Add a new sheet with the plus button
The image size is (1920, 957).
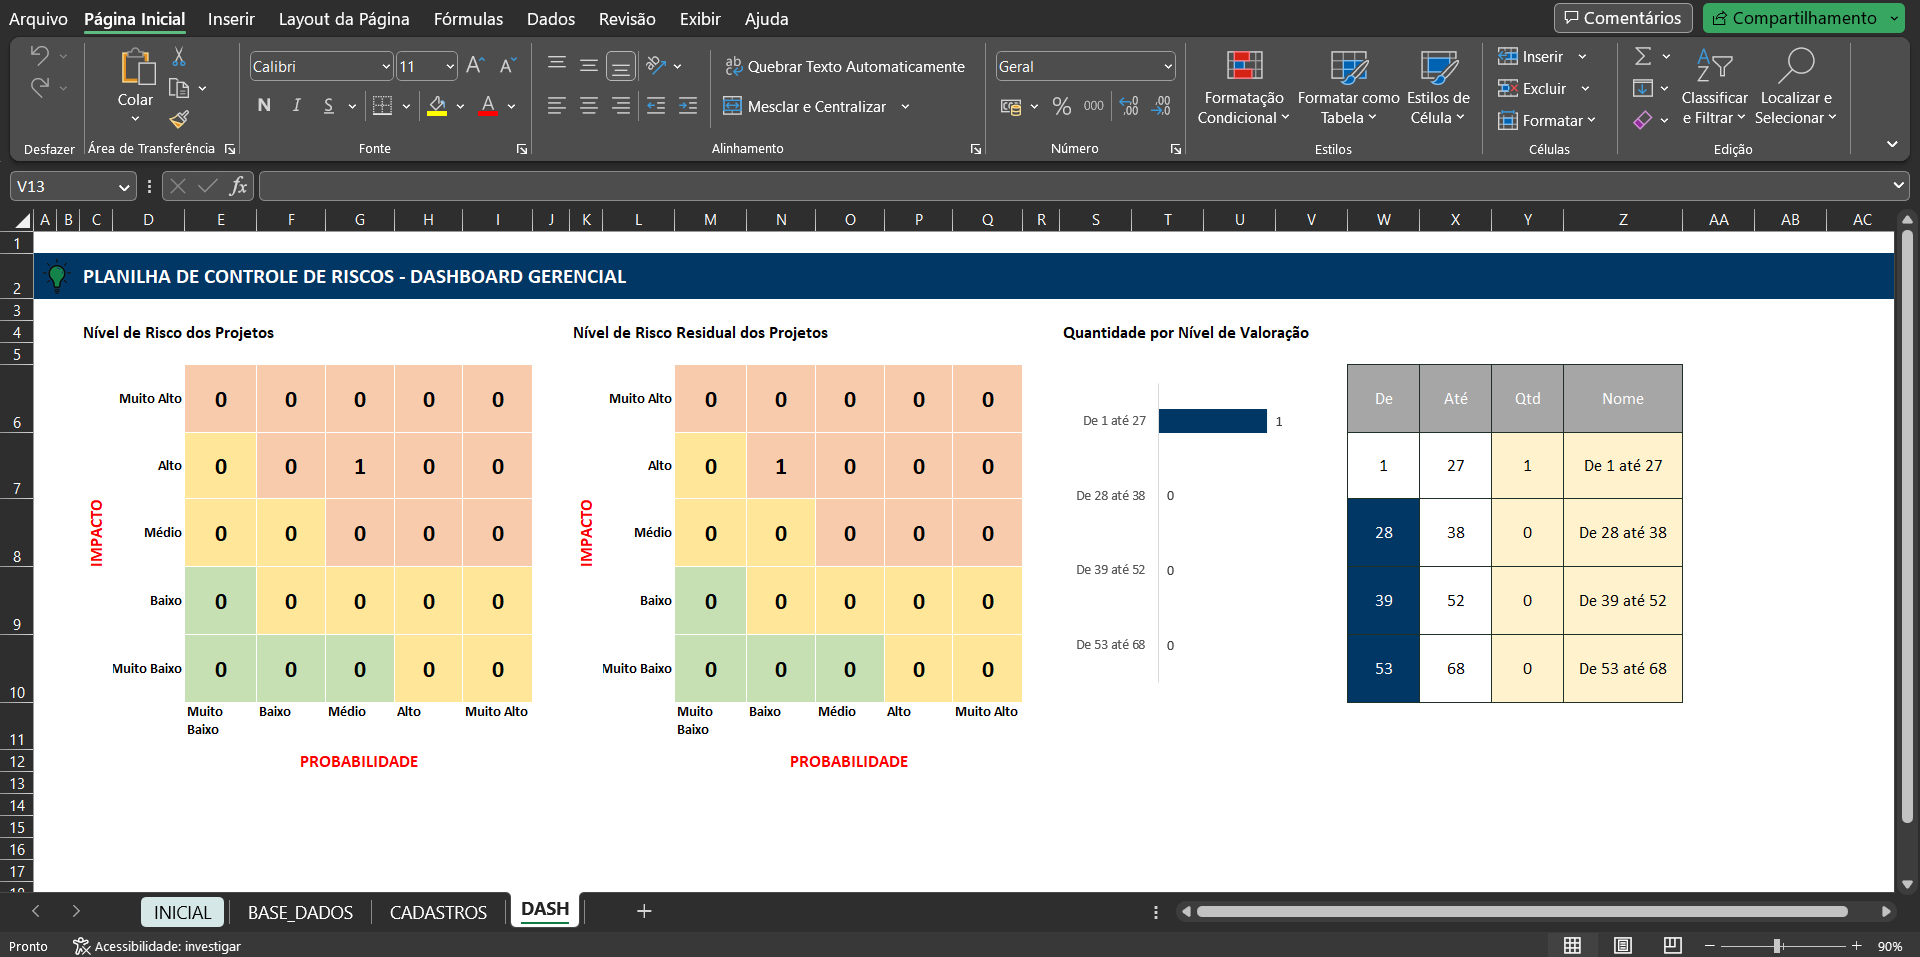(643, 911)
